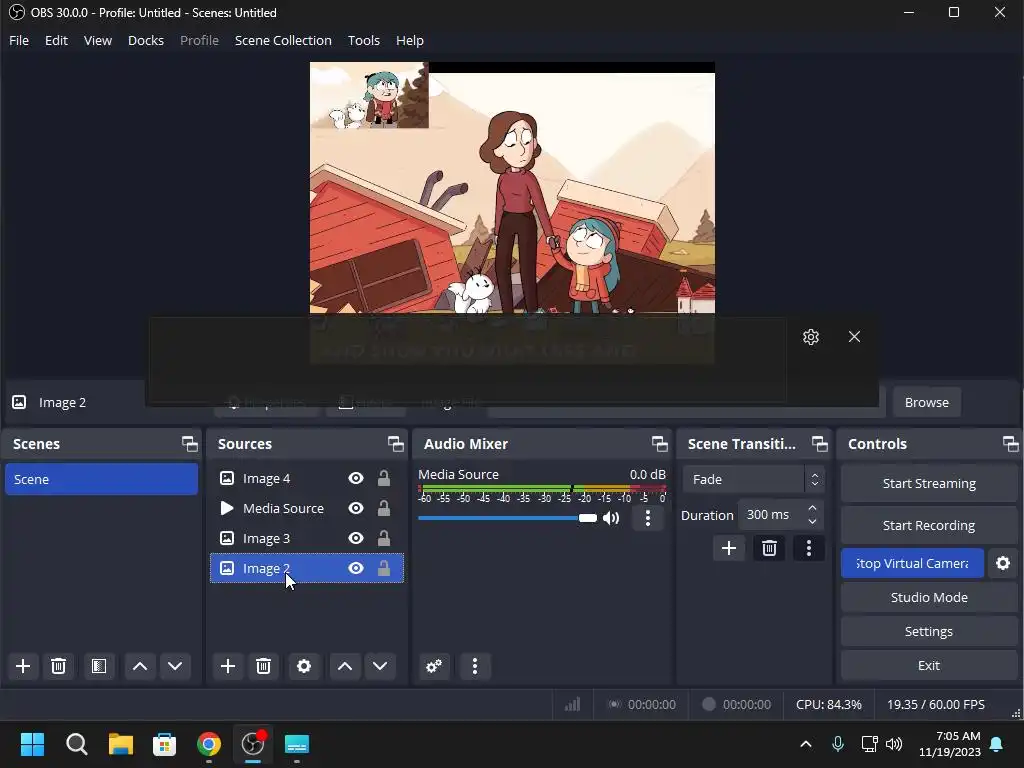This screenshot has width=1024, height=768.
Task: Remove scene transition trash button
Action: tap(769, 548)
